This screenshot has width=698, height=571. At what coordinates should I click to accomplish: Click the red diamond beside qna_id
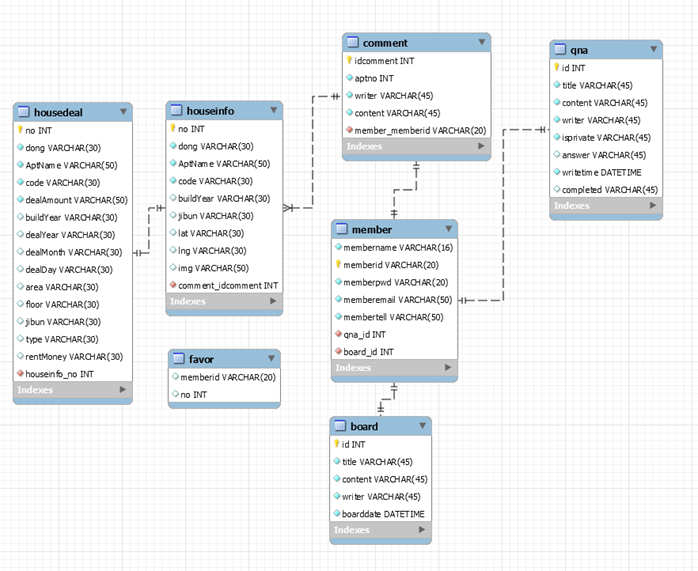pyautogui.click(x=338, y=333)
